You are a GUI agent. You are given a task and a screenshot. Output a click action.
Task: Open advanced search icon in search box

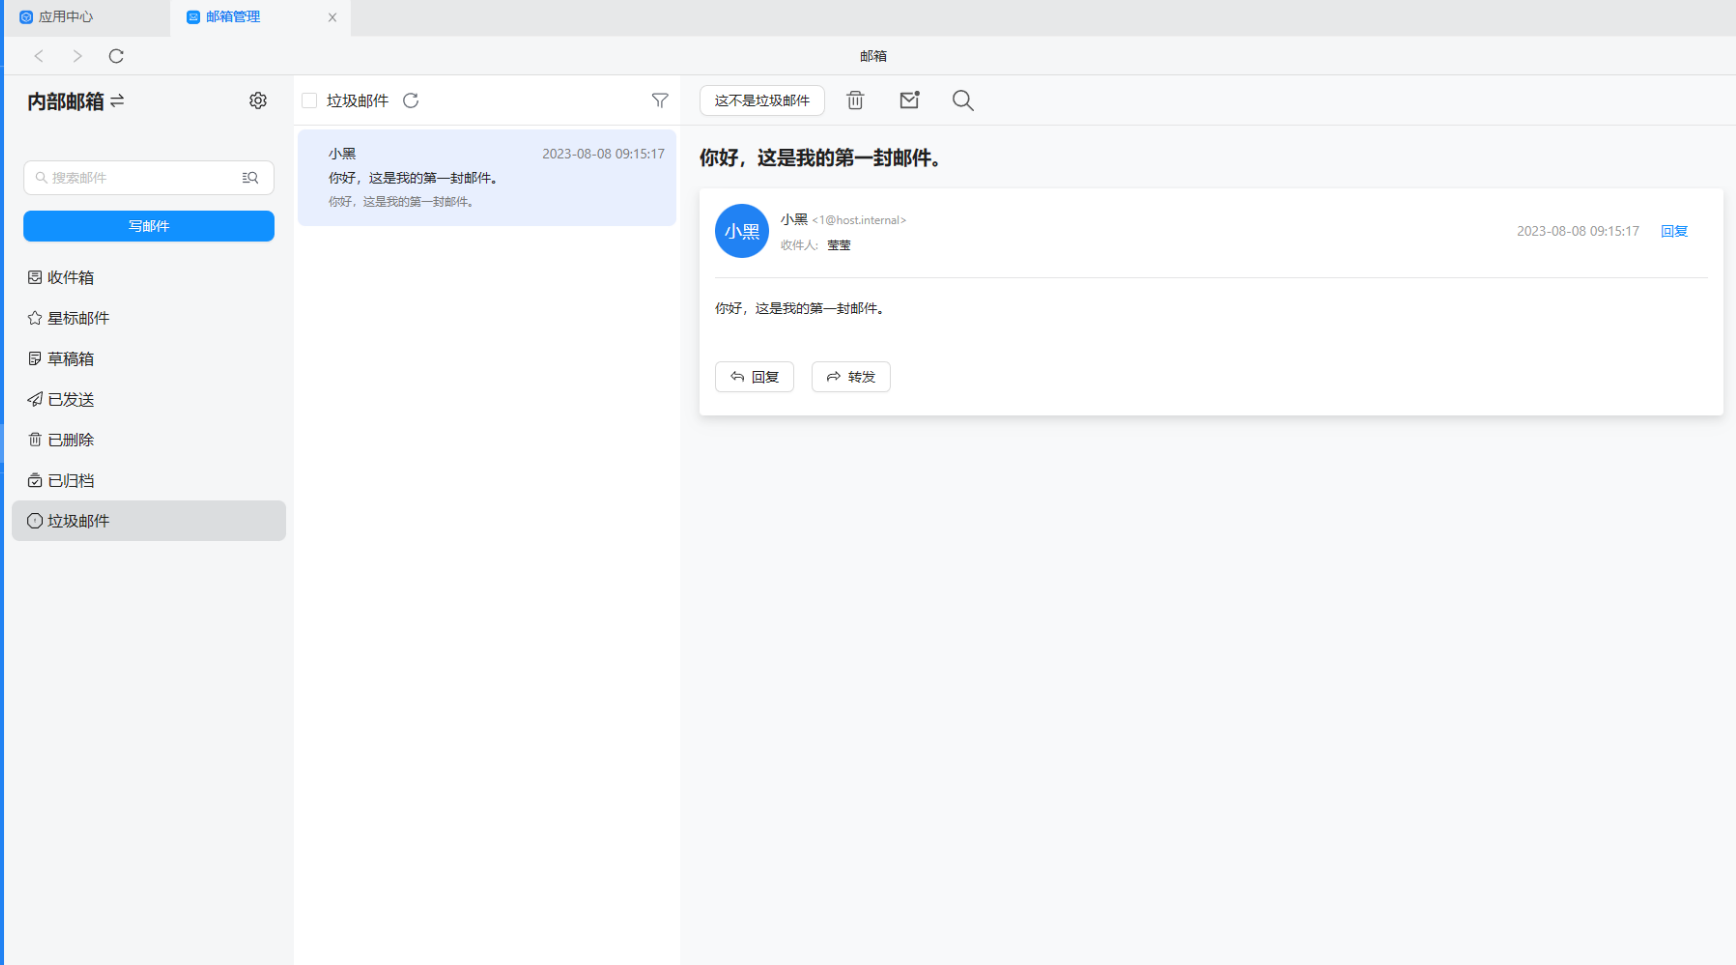pyautogui.click(x=250, y=178)
